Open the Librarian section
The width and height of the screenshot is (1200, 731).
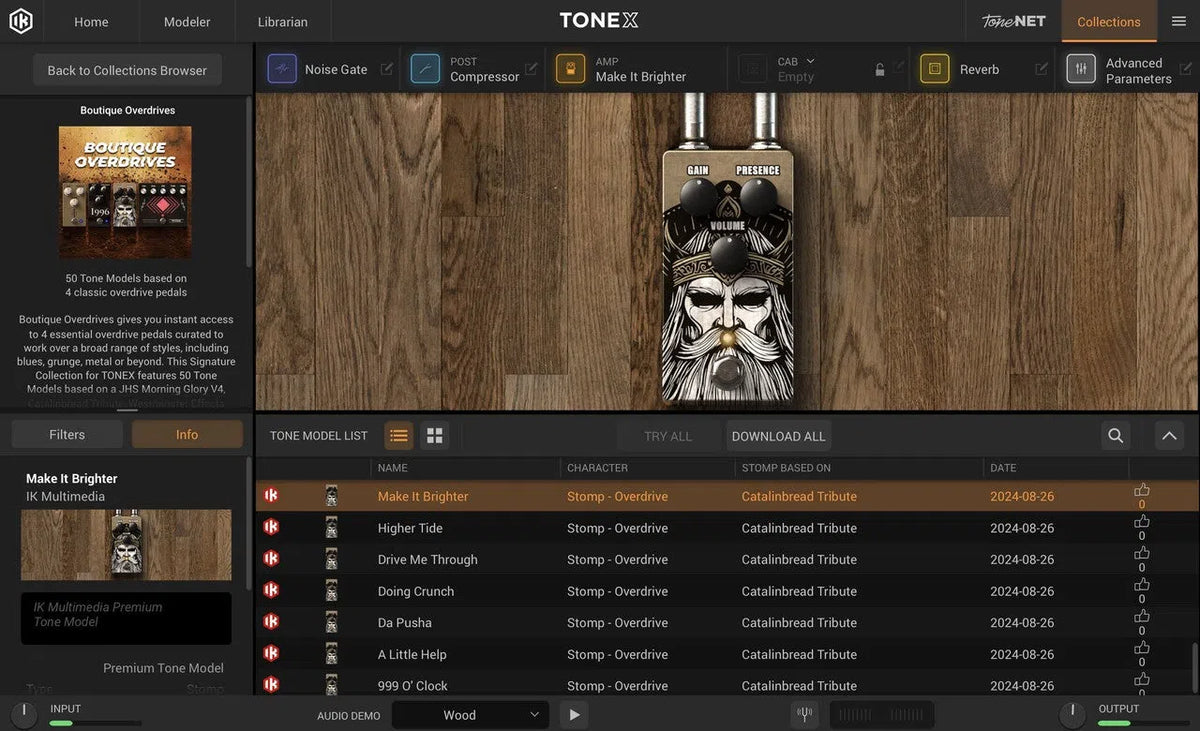pos(282,21)
